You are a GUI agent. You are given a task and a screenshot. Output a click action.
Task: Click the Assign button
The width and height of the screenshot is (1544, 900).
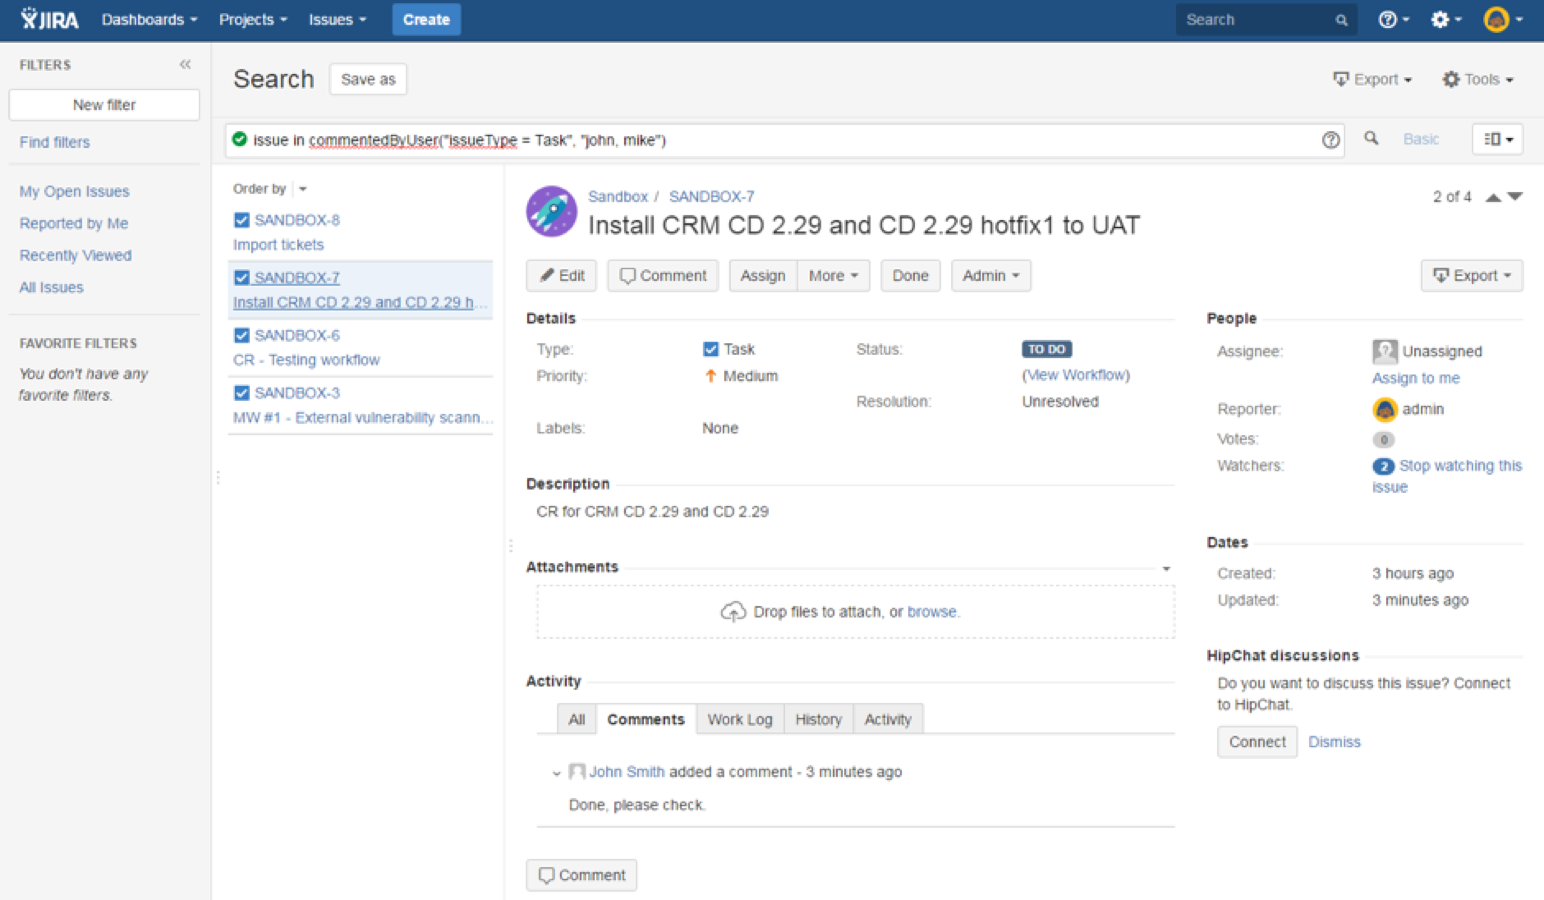tap(762, 275)
